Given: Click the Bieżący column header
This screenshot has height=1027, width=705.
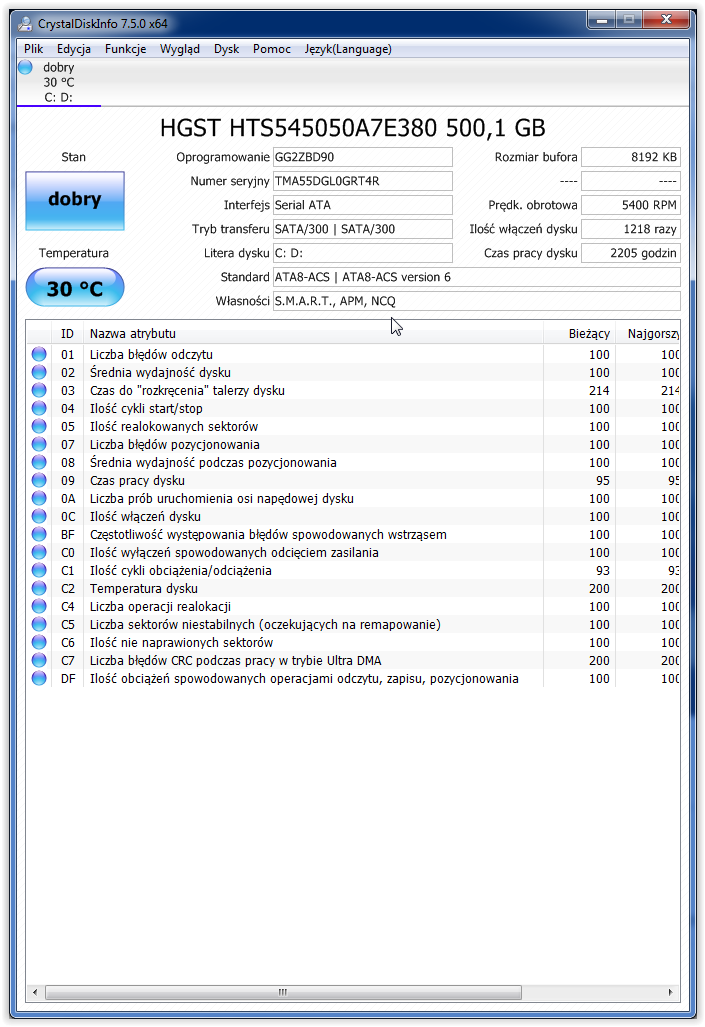Looking at the screenshot, I should pos(580,333).
